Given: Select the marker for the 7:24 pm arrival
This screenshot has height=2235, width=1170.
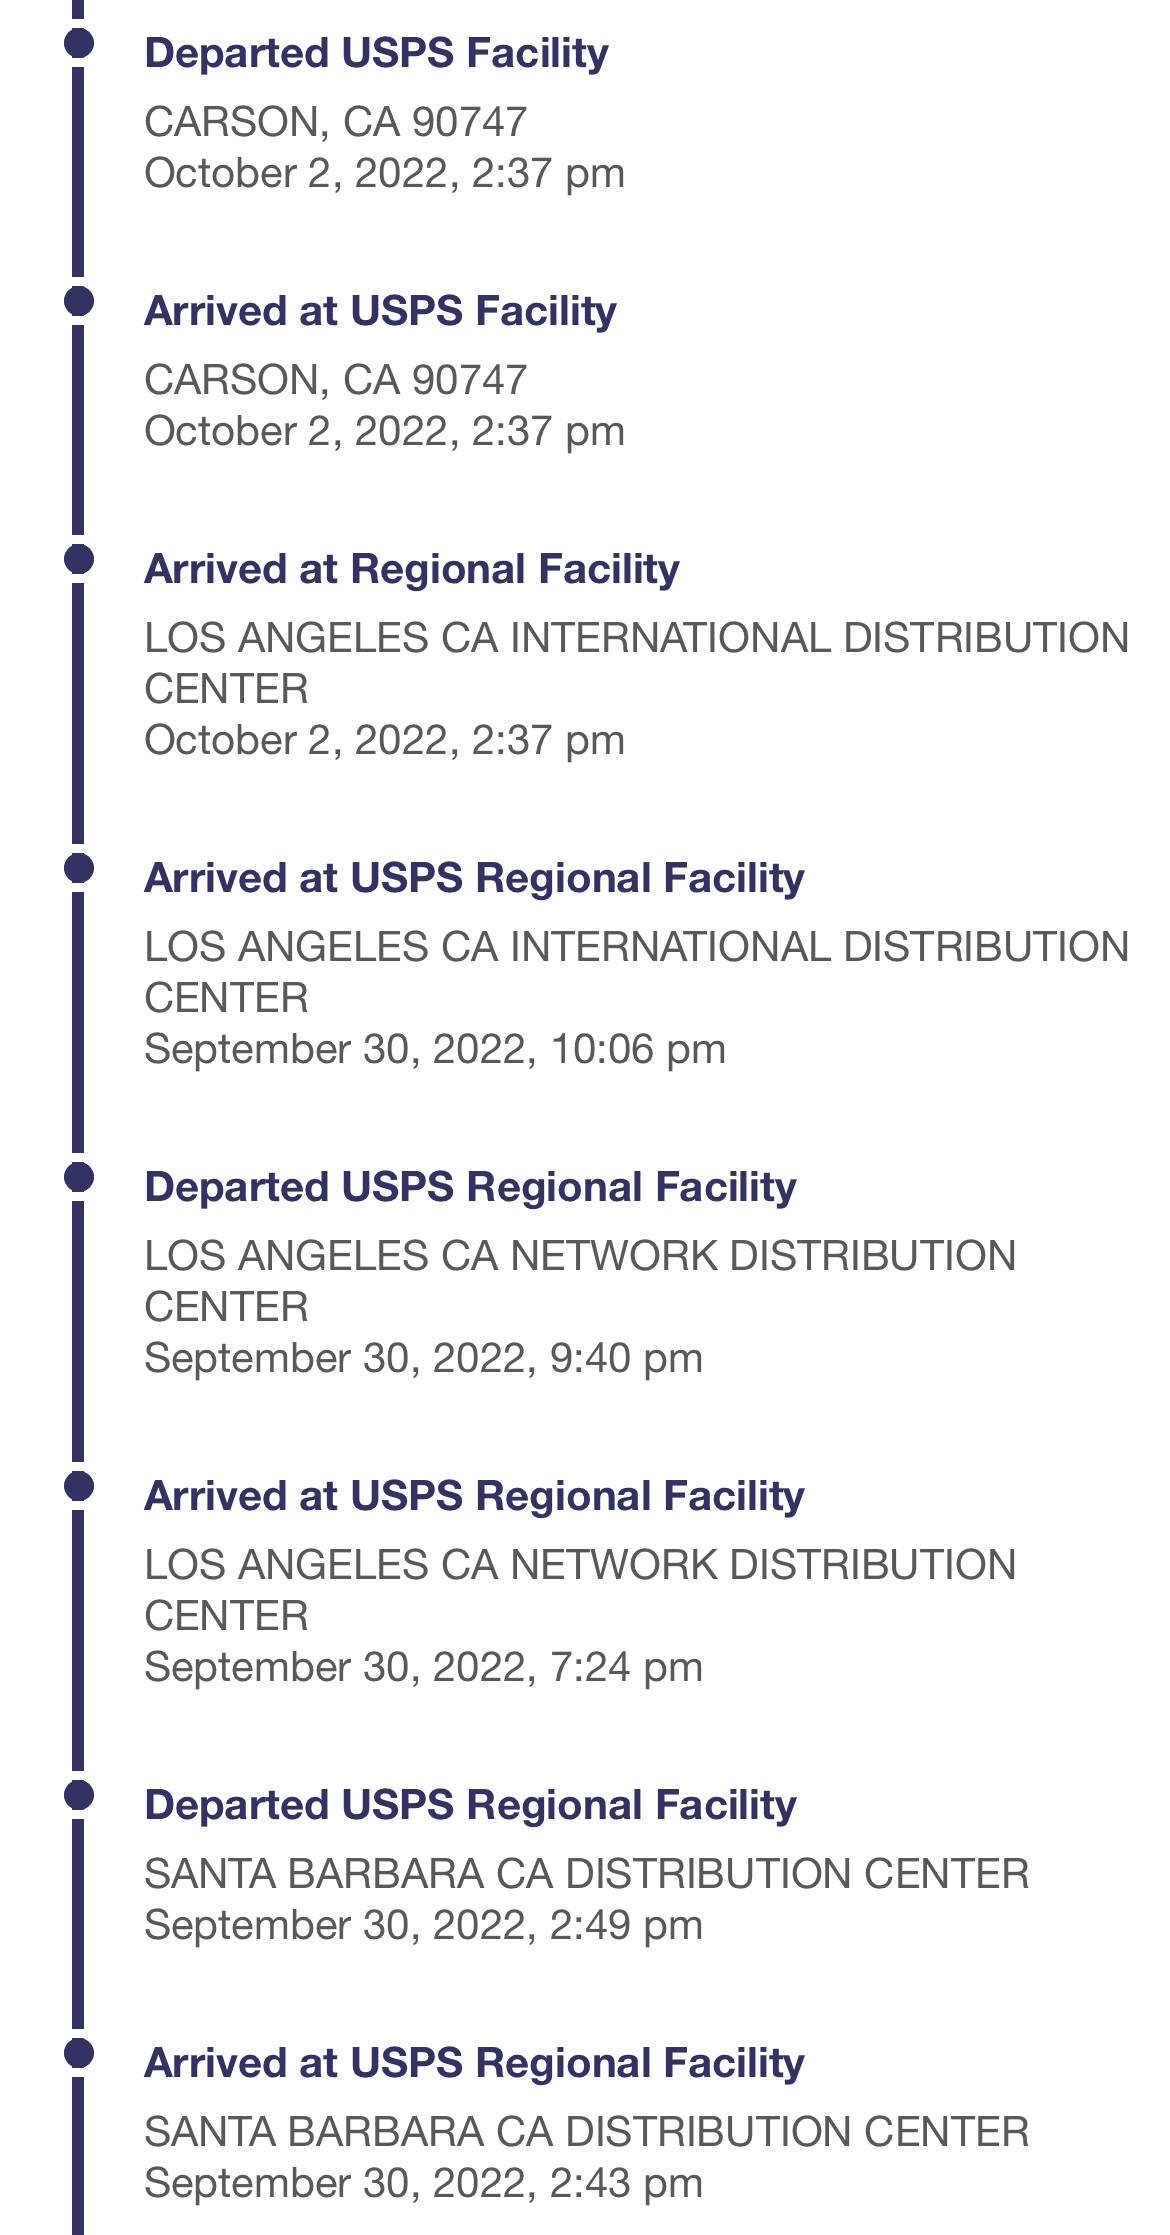Looking at the screenshot, I should (79, 1486).
